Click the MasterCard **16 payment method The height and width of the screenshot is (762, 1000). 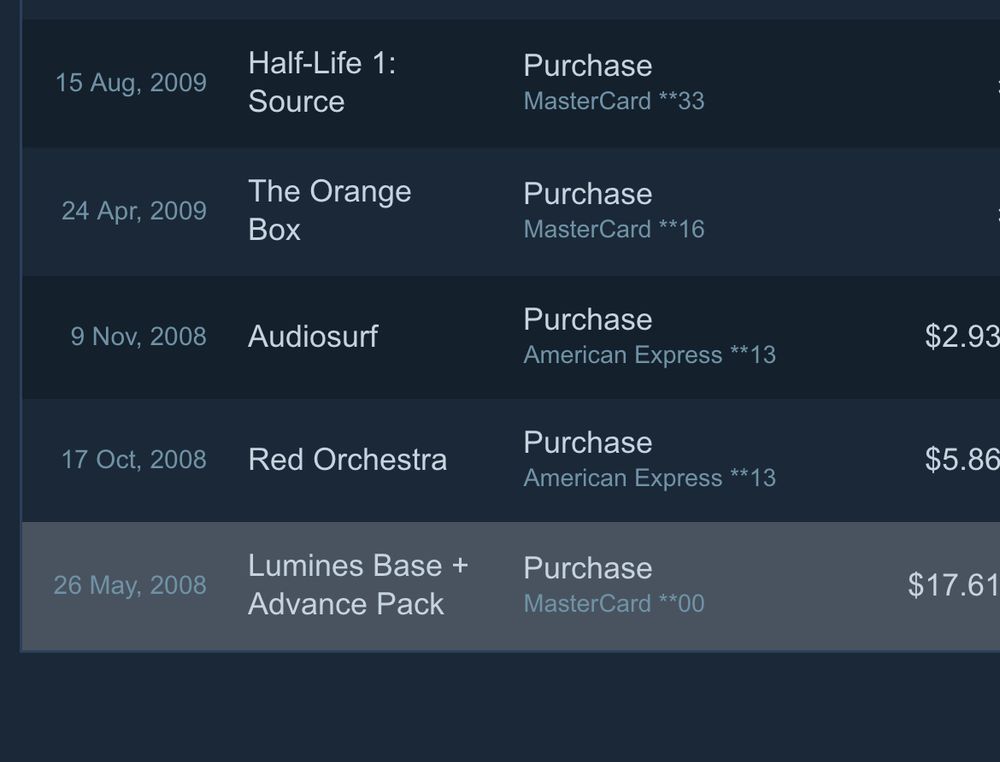point(614,228)
